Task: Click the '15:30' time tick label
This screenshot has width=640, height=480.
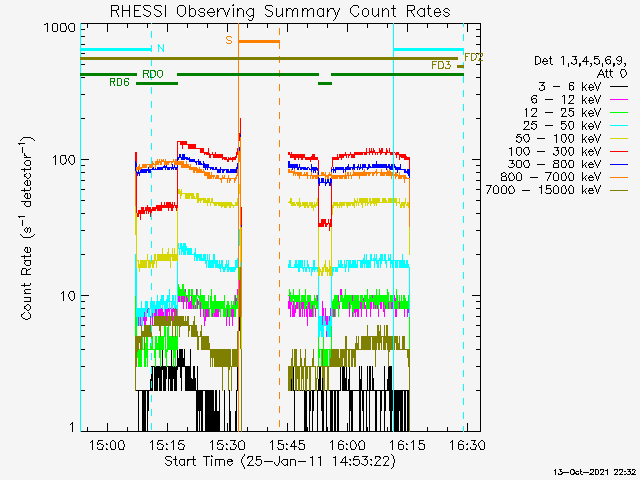Action: click(227, 445)
